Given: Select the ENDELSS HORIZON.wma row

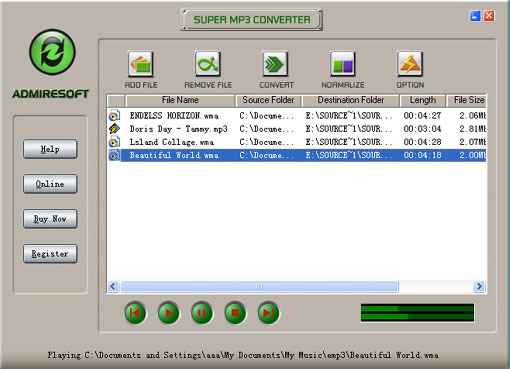Looking at the screenshot, I should [297, 116].
